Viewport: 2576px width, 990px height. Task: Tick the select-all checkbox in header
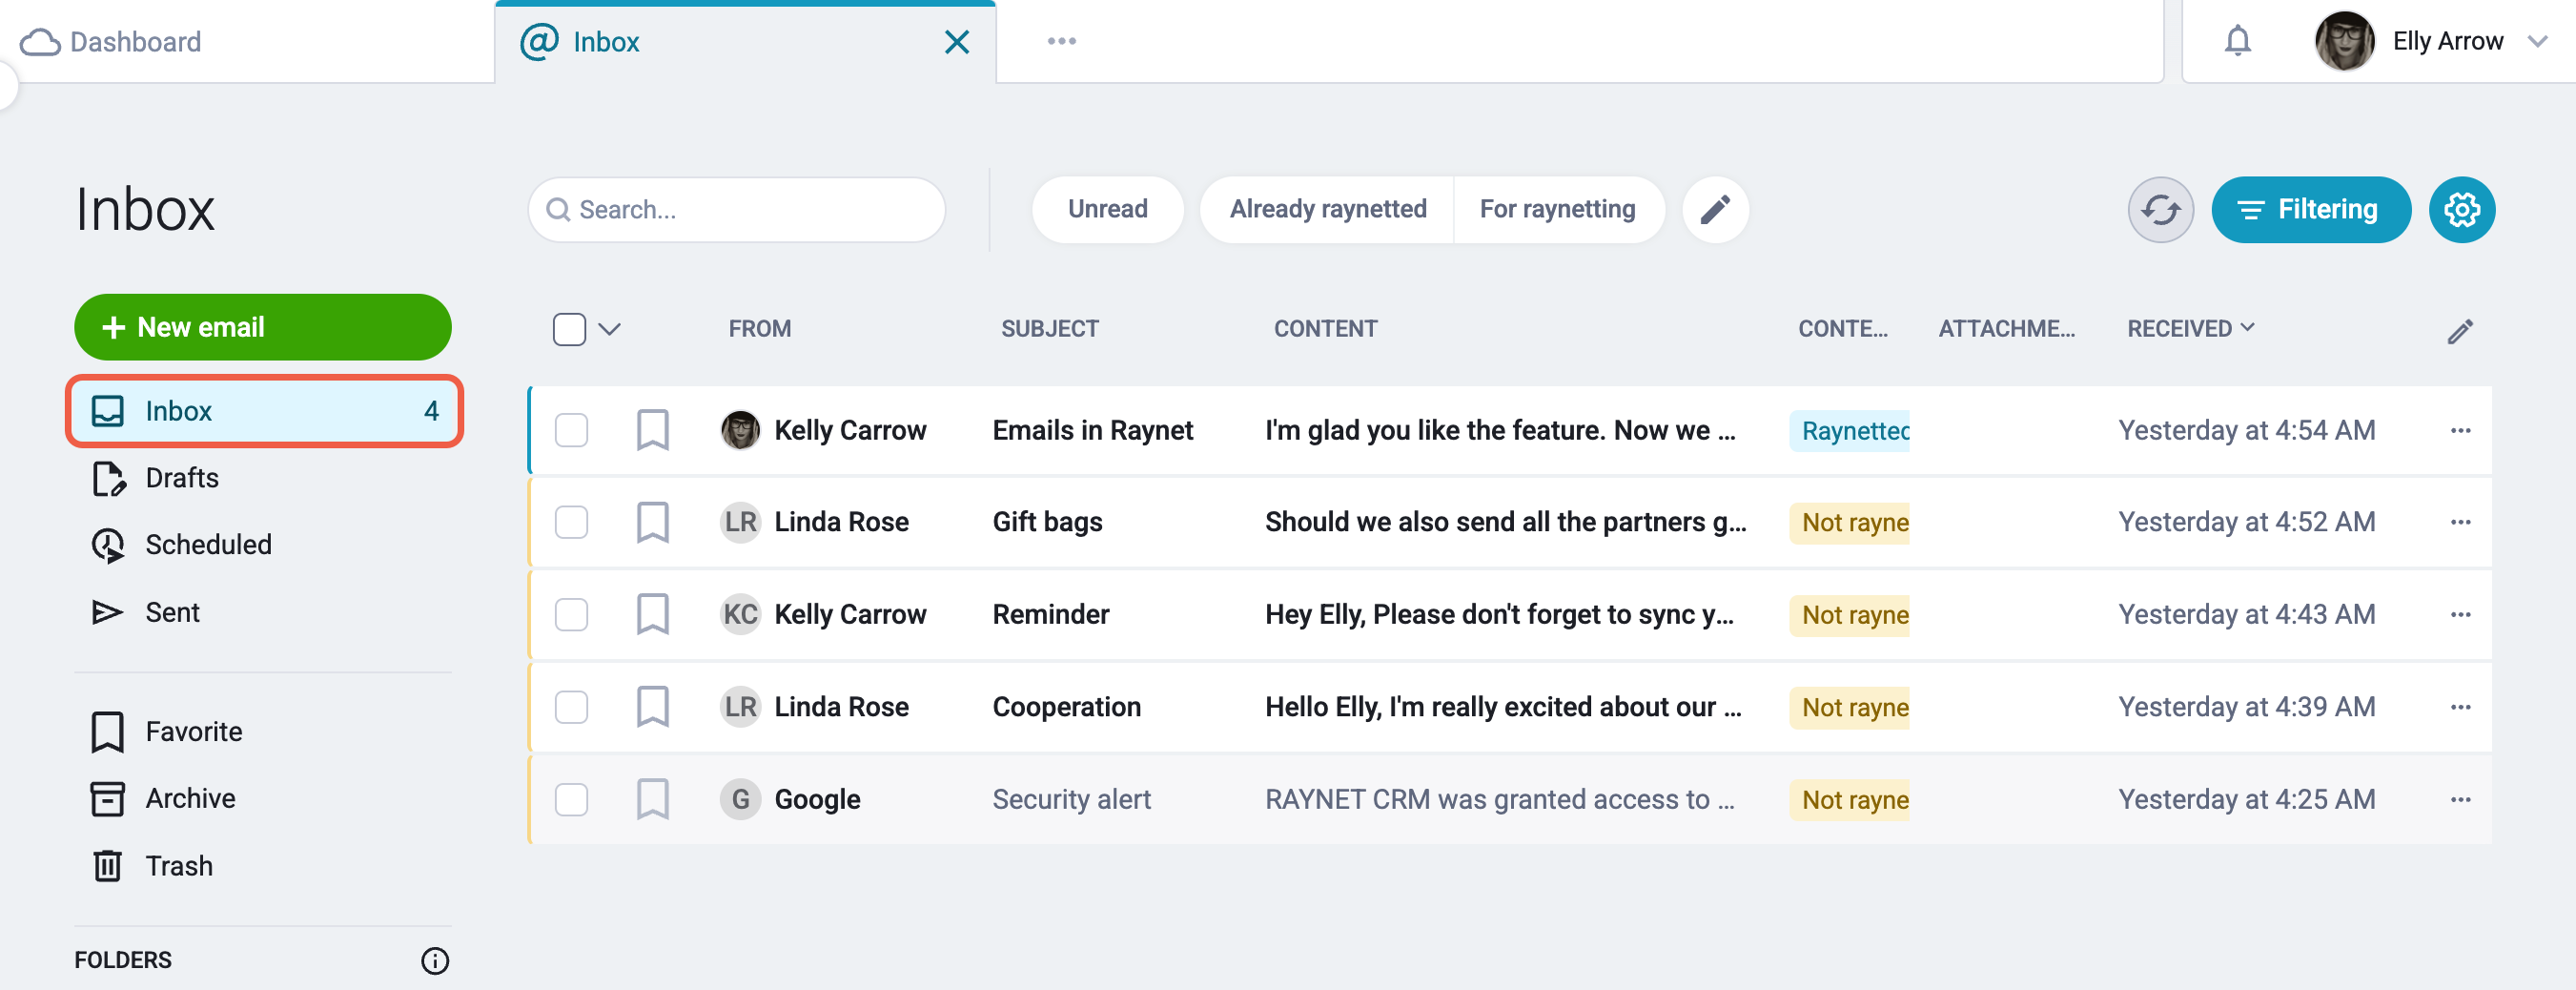[569, 329]
